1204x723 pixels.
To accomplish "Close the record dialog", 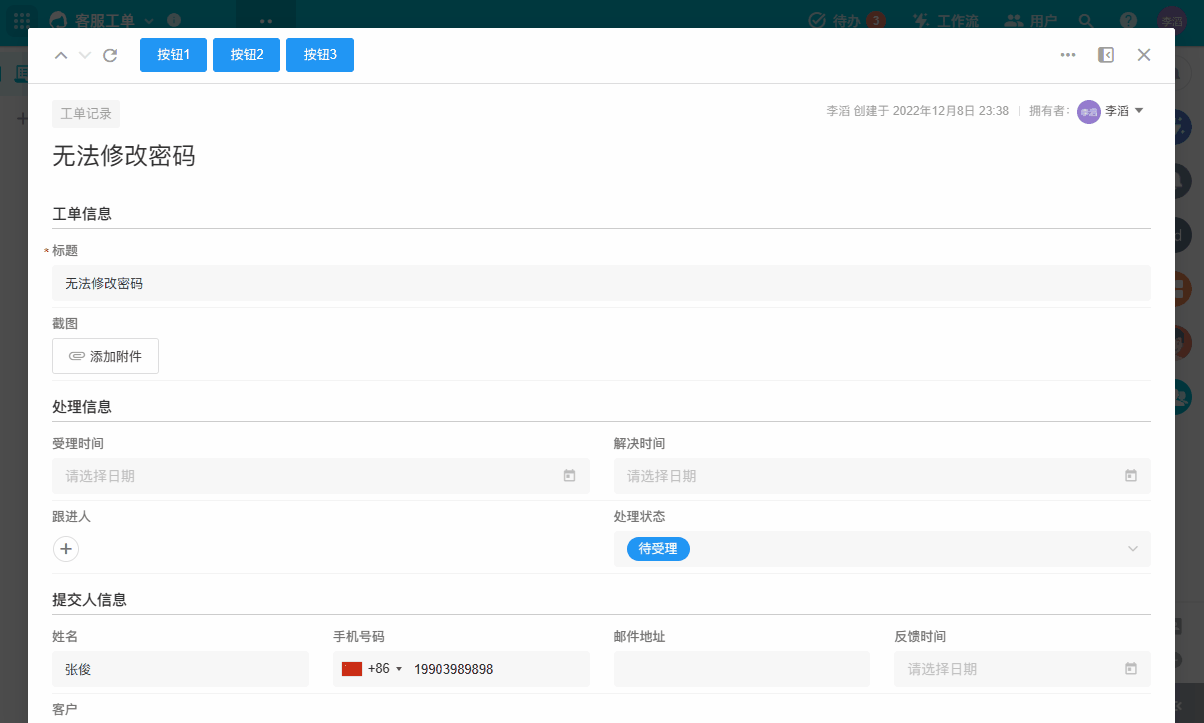I will click(1144, 55).
